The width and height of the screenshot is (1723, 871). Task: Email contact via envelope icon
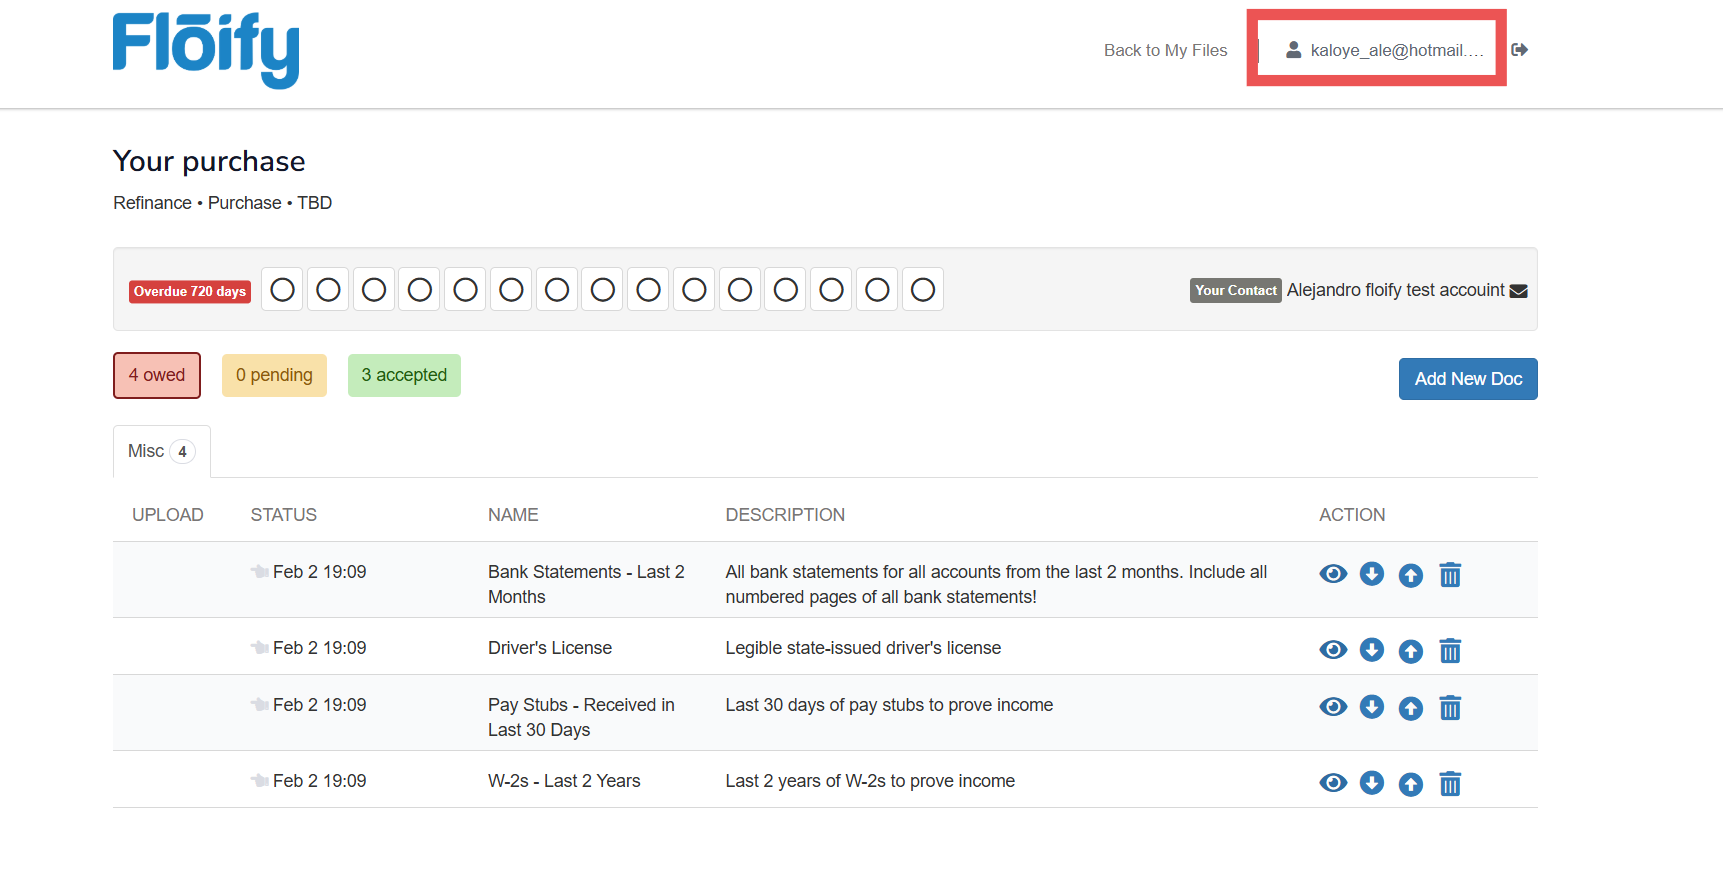[1518, 291]
